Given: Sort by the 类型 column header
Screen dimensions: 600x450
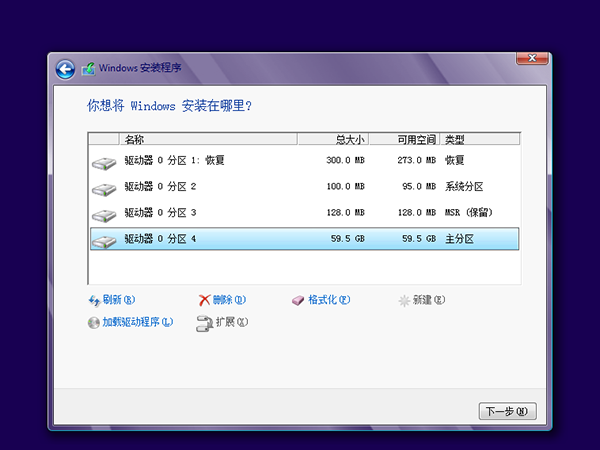Looking at the screenshot, I should pyautogui.click(x=480, y=139).
